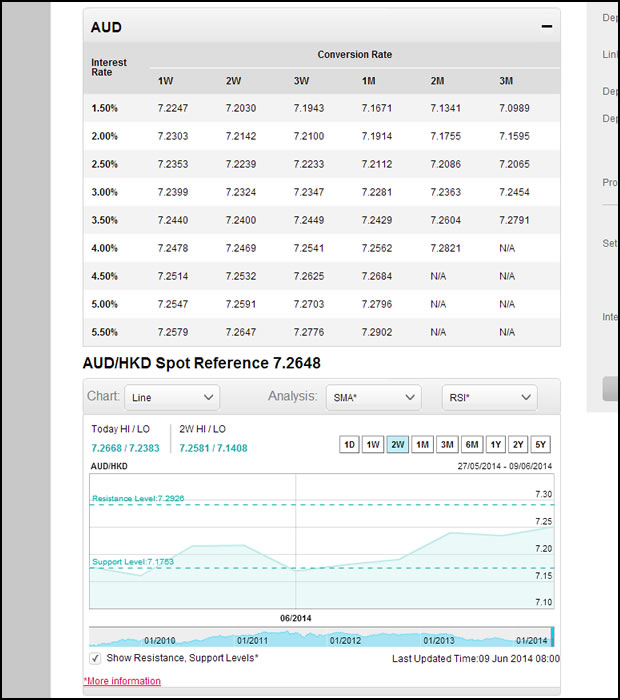Image resolution: width=620 pixels, height=700 pixels.
Task: Open the SMA* analysis dropdown
Action: 374,397
